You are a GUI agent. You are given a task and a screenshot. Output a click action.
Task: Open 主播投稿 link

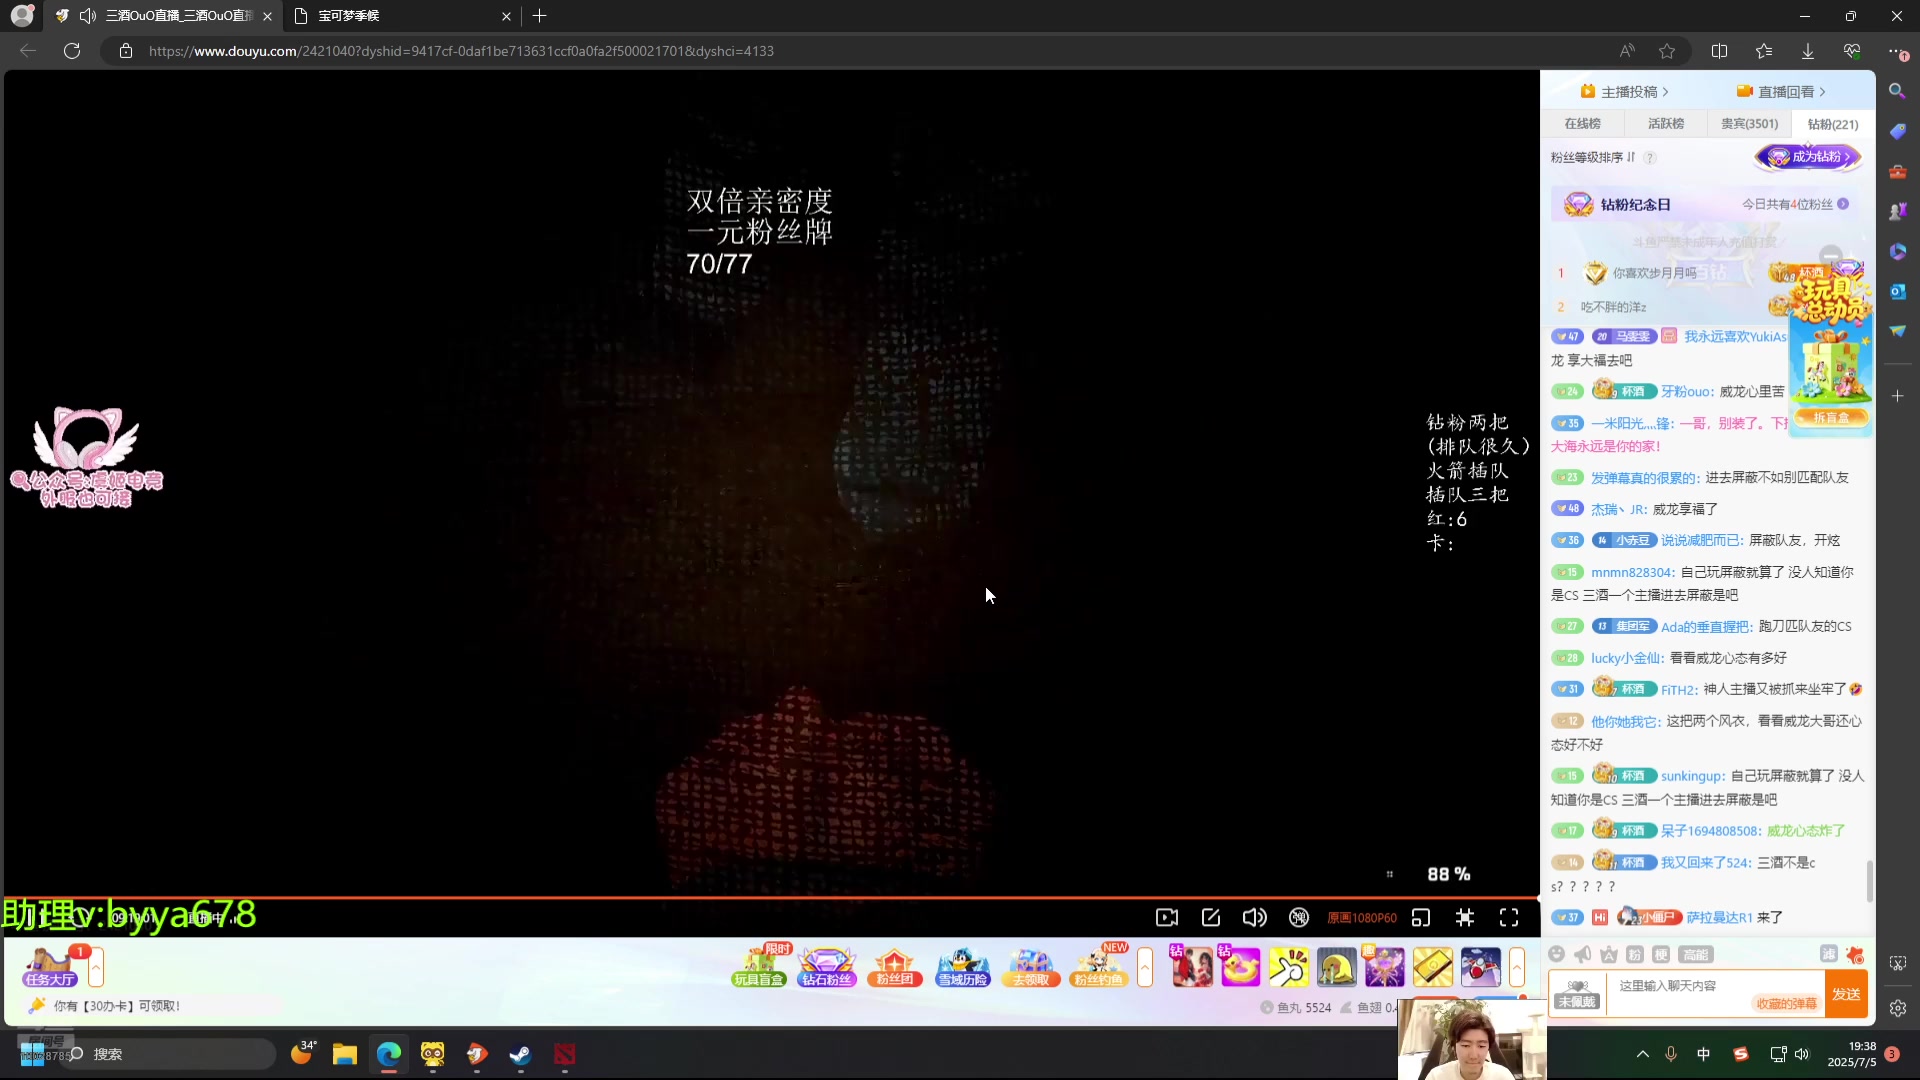pos(1625,92)
